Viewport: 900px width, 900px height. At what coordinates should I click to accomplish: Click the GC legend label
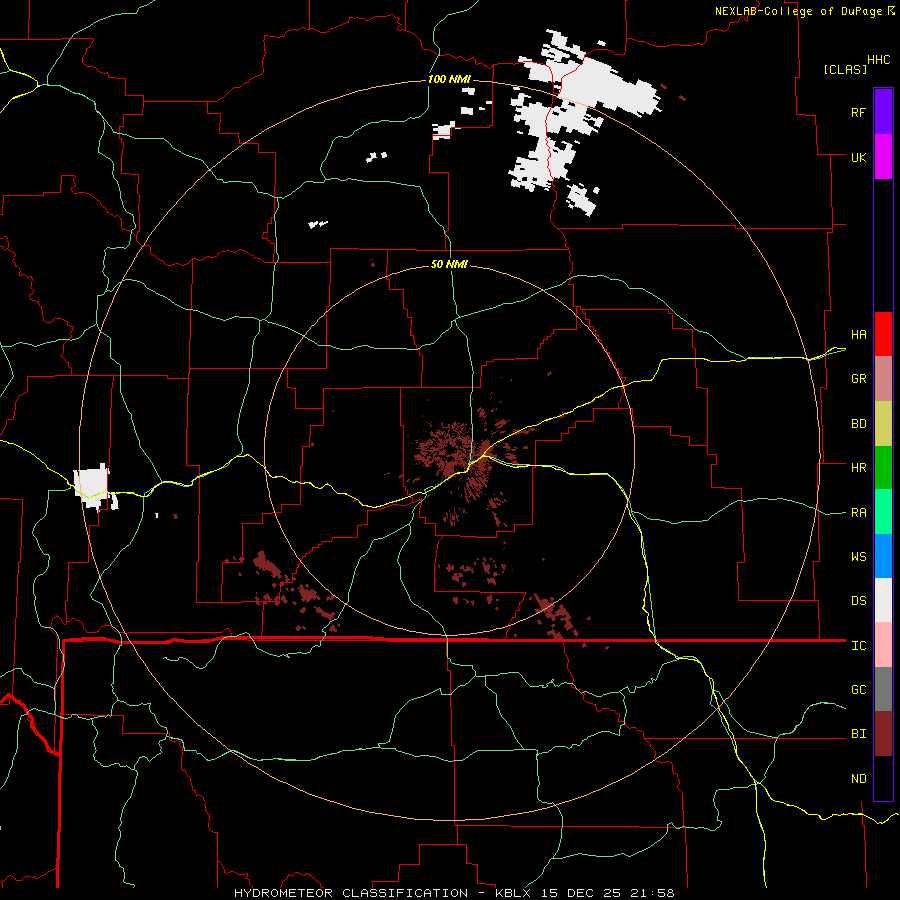tap(858, 690)
